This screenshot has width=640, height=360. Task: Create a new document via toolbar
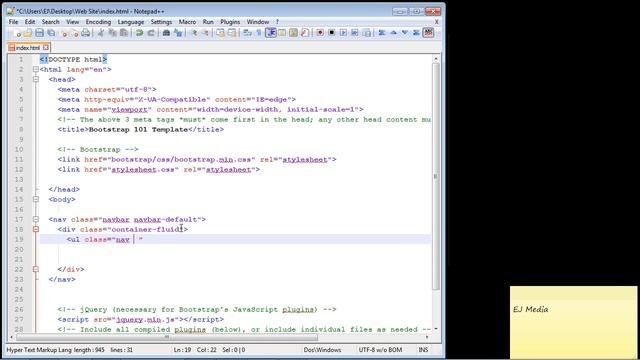point(16,33)
